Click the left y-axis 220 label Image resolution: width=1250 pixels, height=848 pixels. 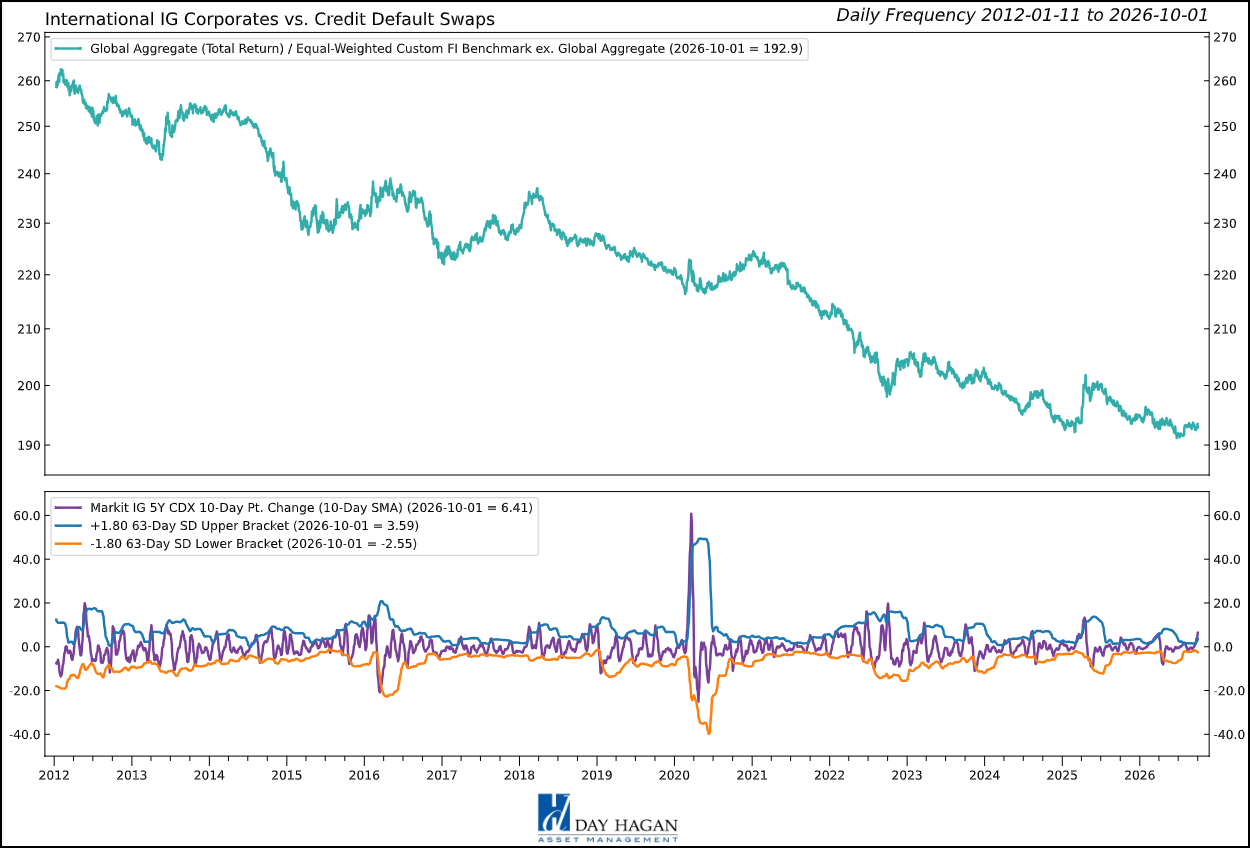(x=28, y=275)
